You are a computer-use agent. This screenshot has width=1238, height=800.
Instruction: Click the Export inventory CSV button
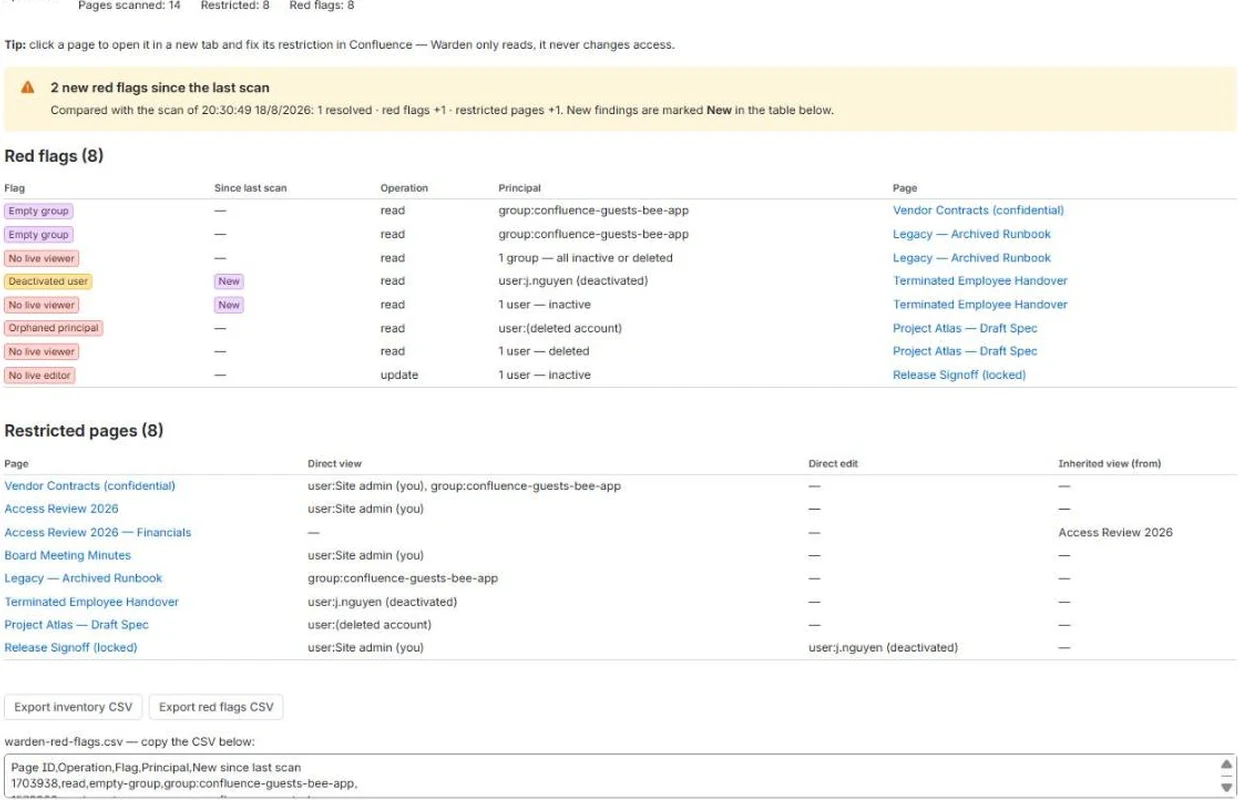pyautogui.click(x=74, y=707)
